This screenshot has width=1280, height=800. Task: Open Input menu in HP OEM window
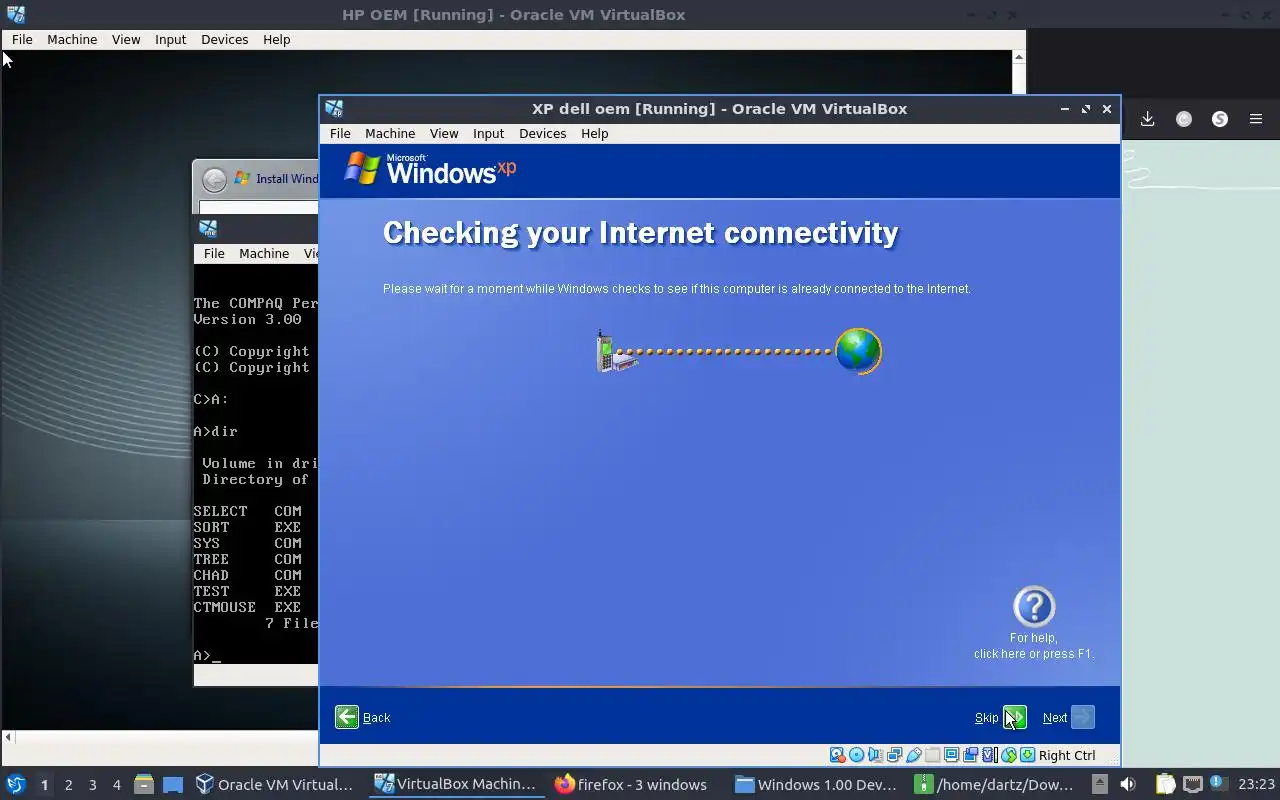click(x=170, y=39)
